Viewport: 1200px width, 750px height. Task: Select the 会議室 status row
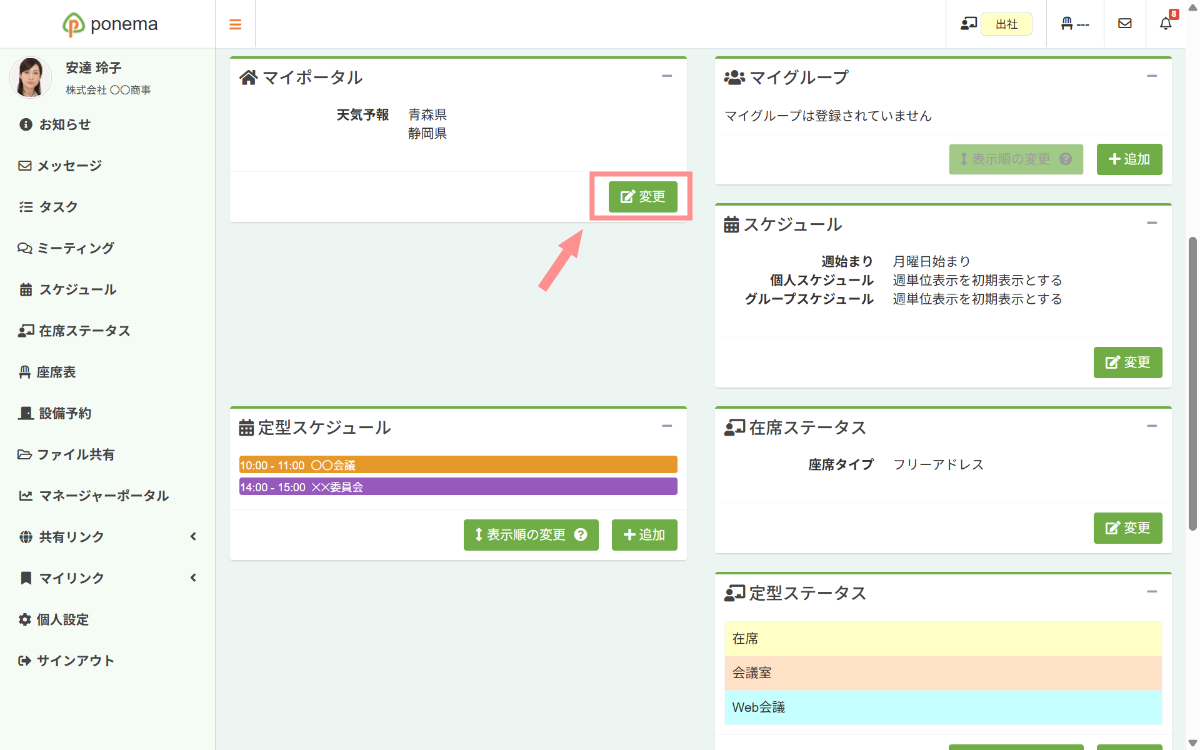[x=943, y=673]
